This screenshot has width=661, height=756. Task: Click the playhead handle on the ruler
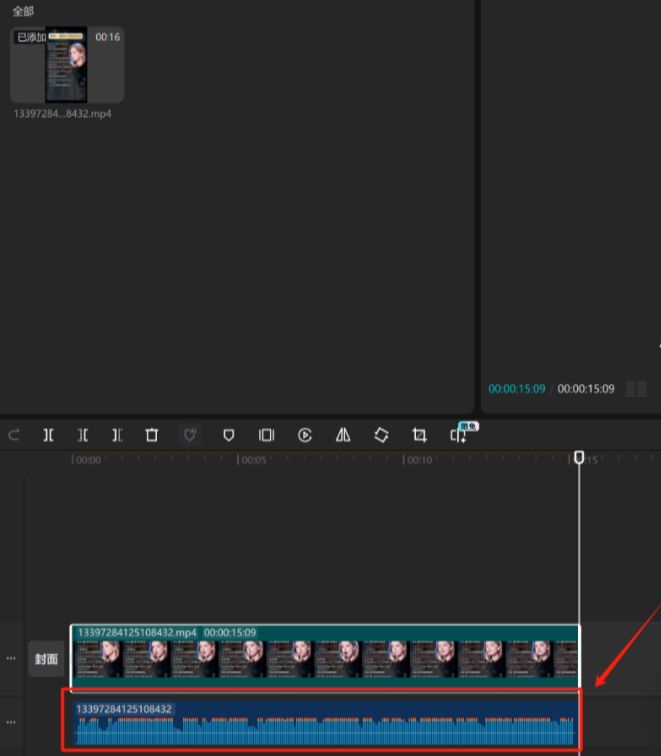click(x=578, y=458)
